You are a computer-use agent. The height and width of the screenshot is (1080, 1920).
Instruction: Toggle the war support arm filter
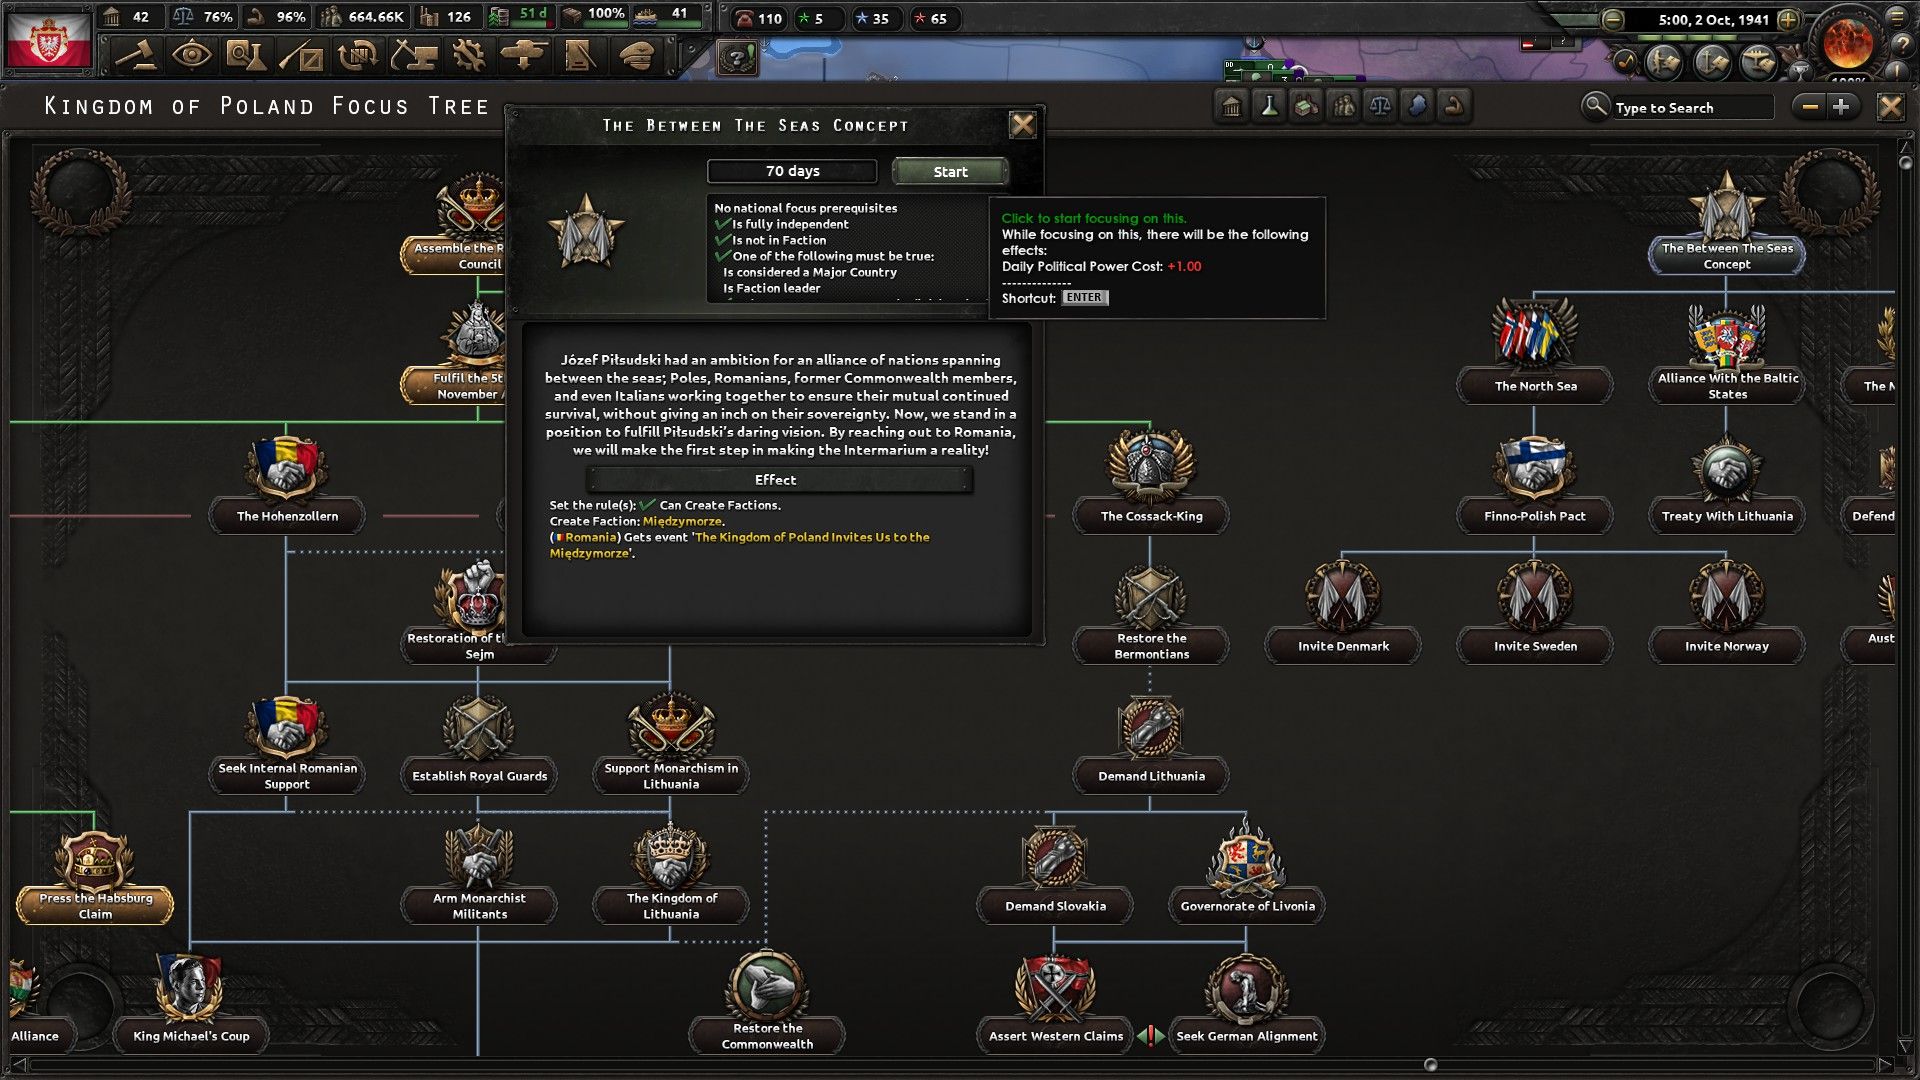coord(1455,106)
